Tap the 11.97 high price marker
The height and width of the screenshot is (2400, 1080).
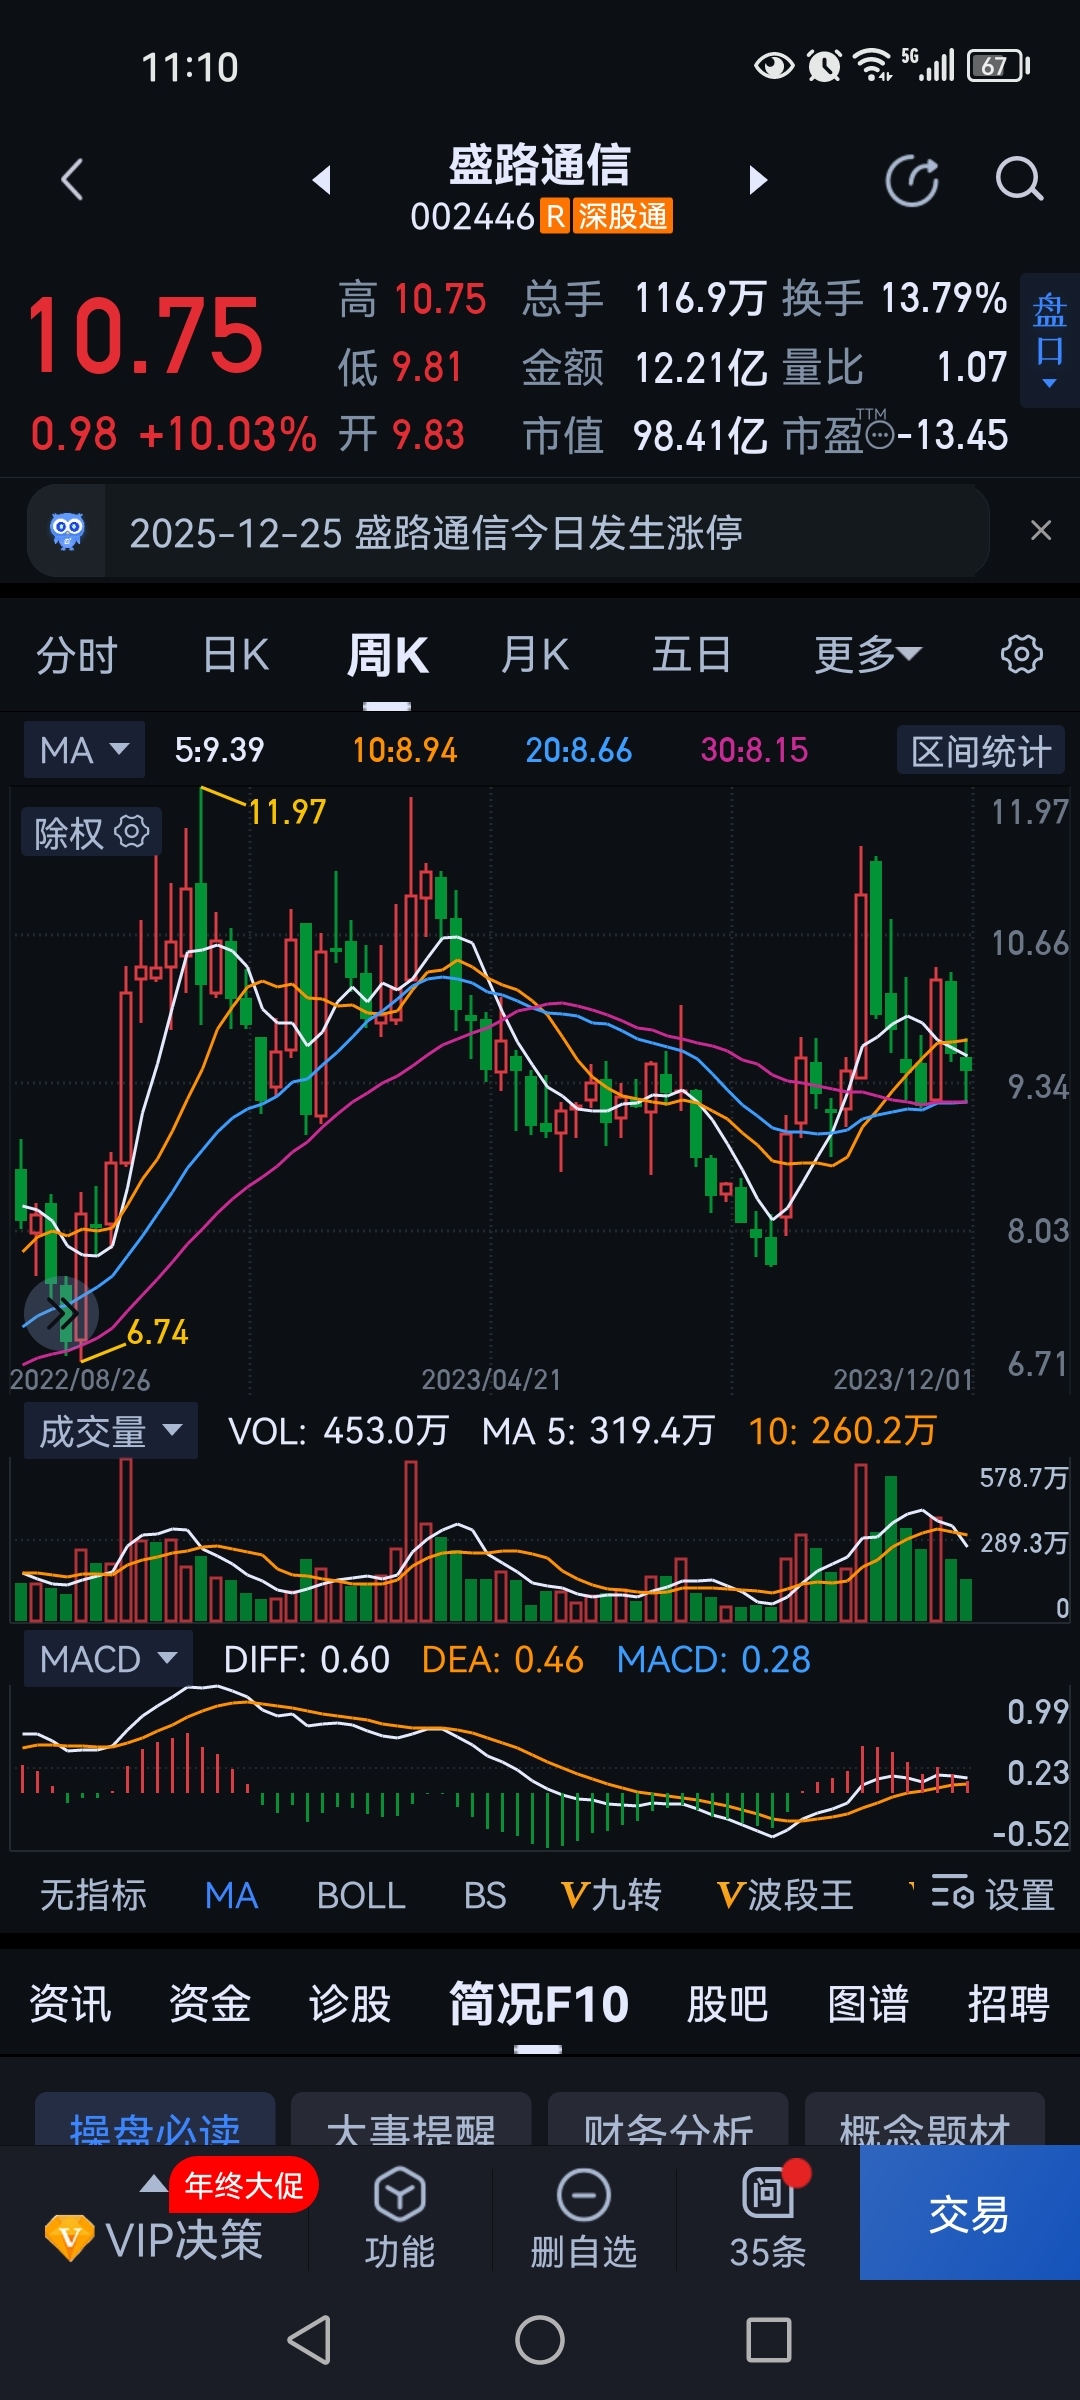[x=287, y=811]
